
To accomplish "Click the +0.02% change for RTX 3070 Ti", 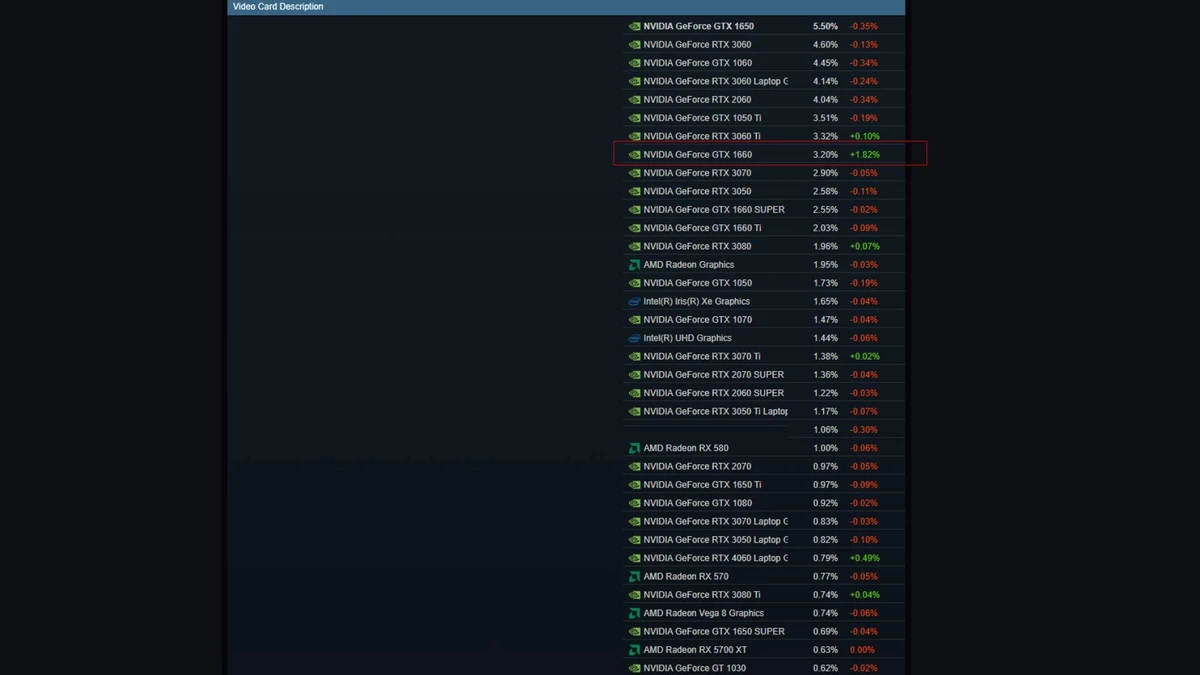I will click(865, 356).
